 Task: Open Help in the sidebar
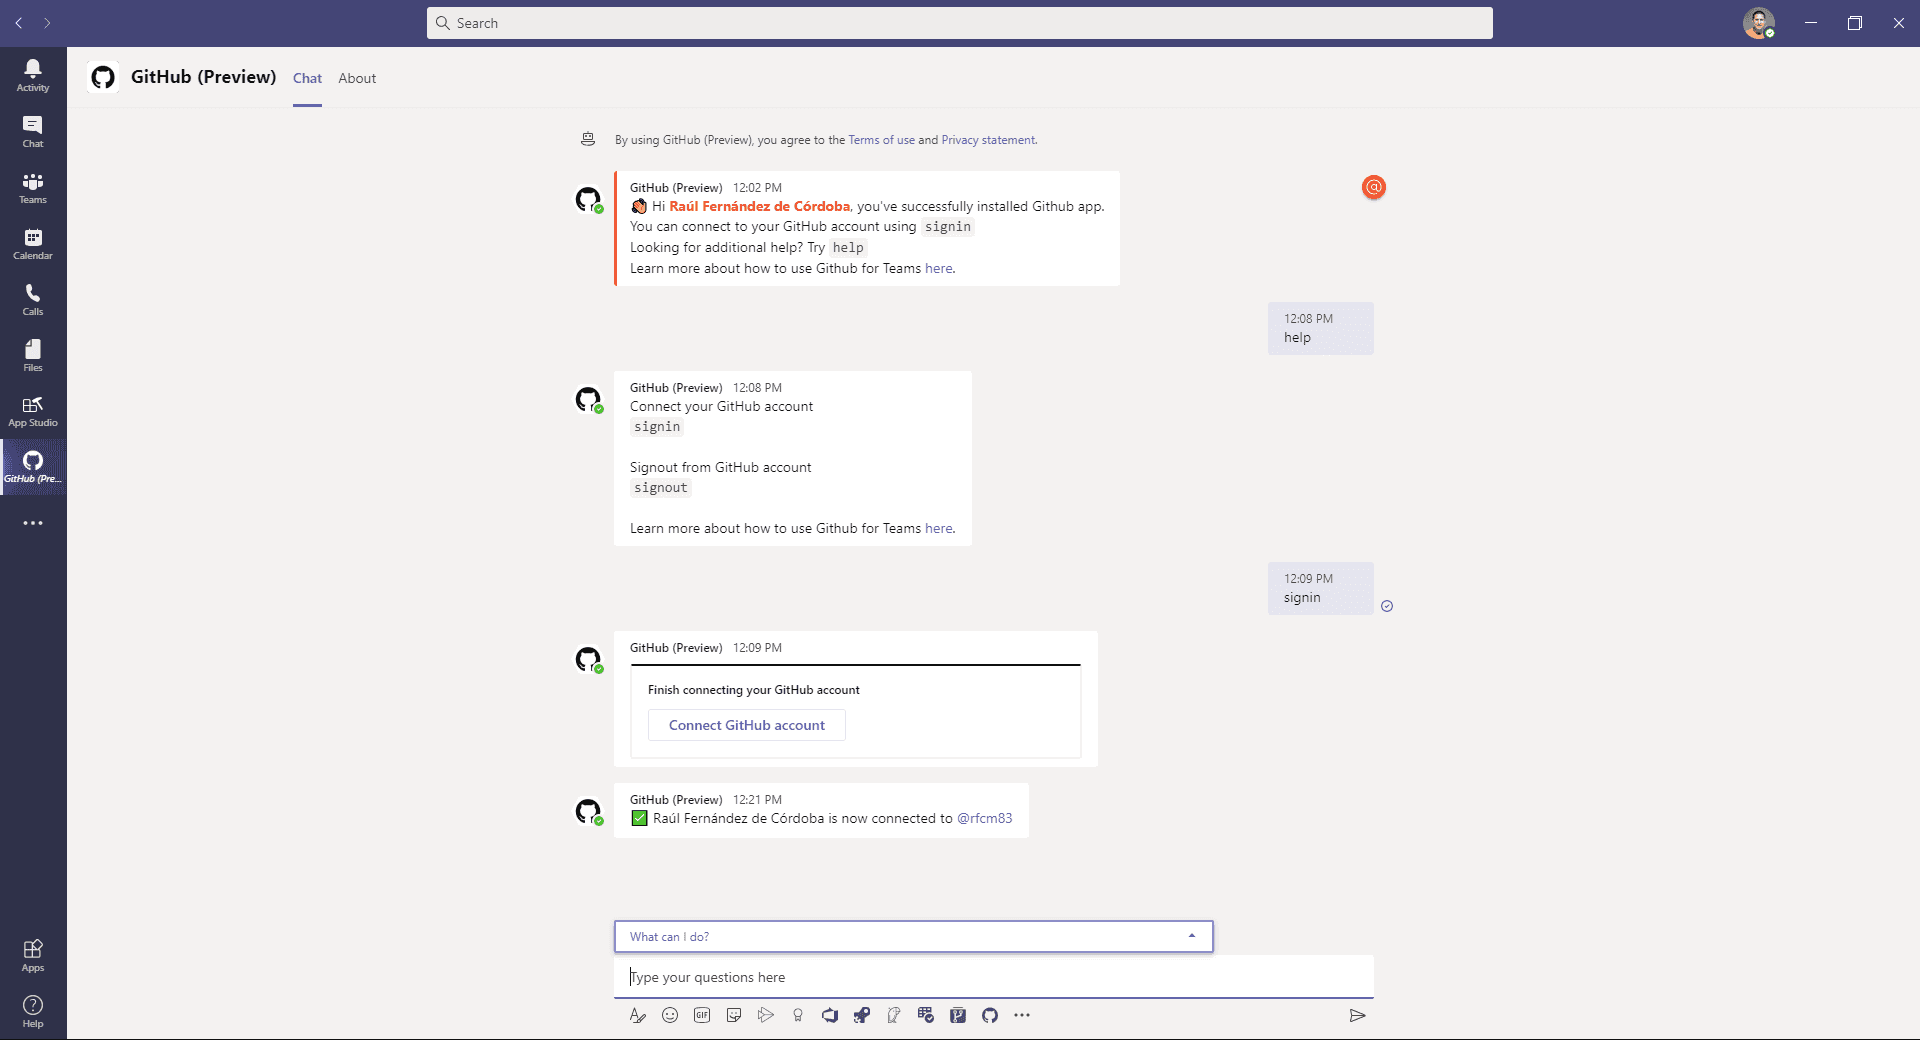click(x=33, y=1011)
